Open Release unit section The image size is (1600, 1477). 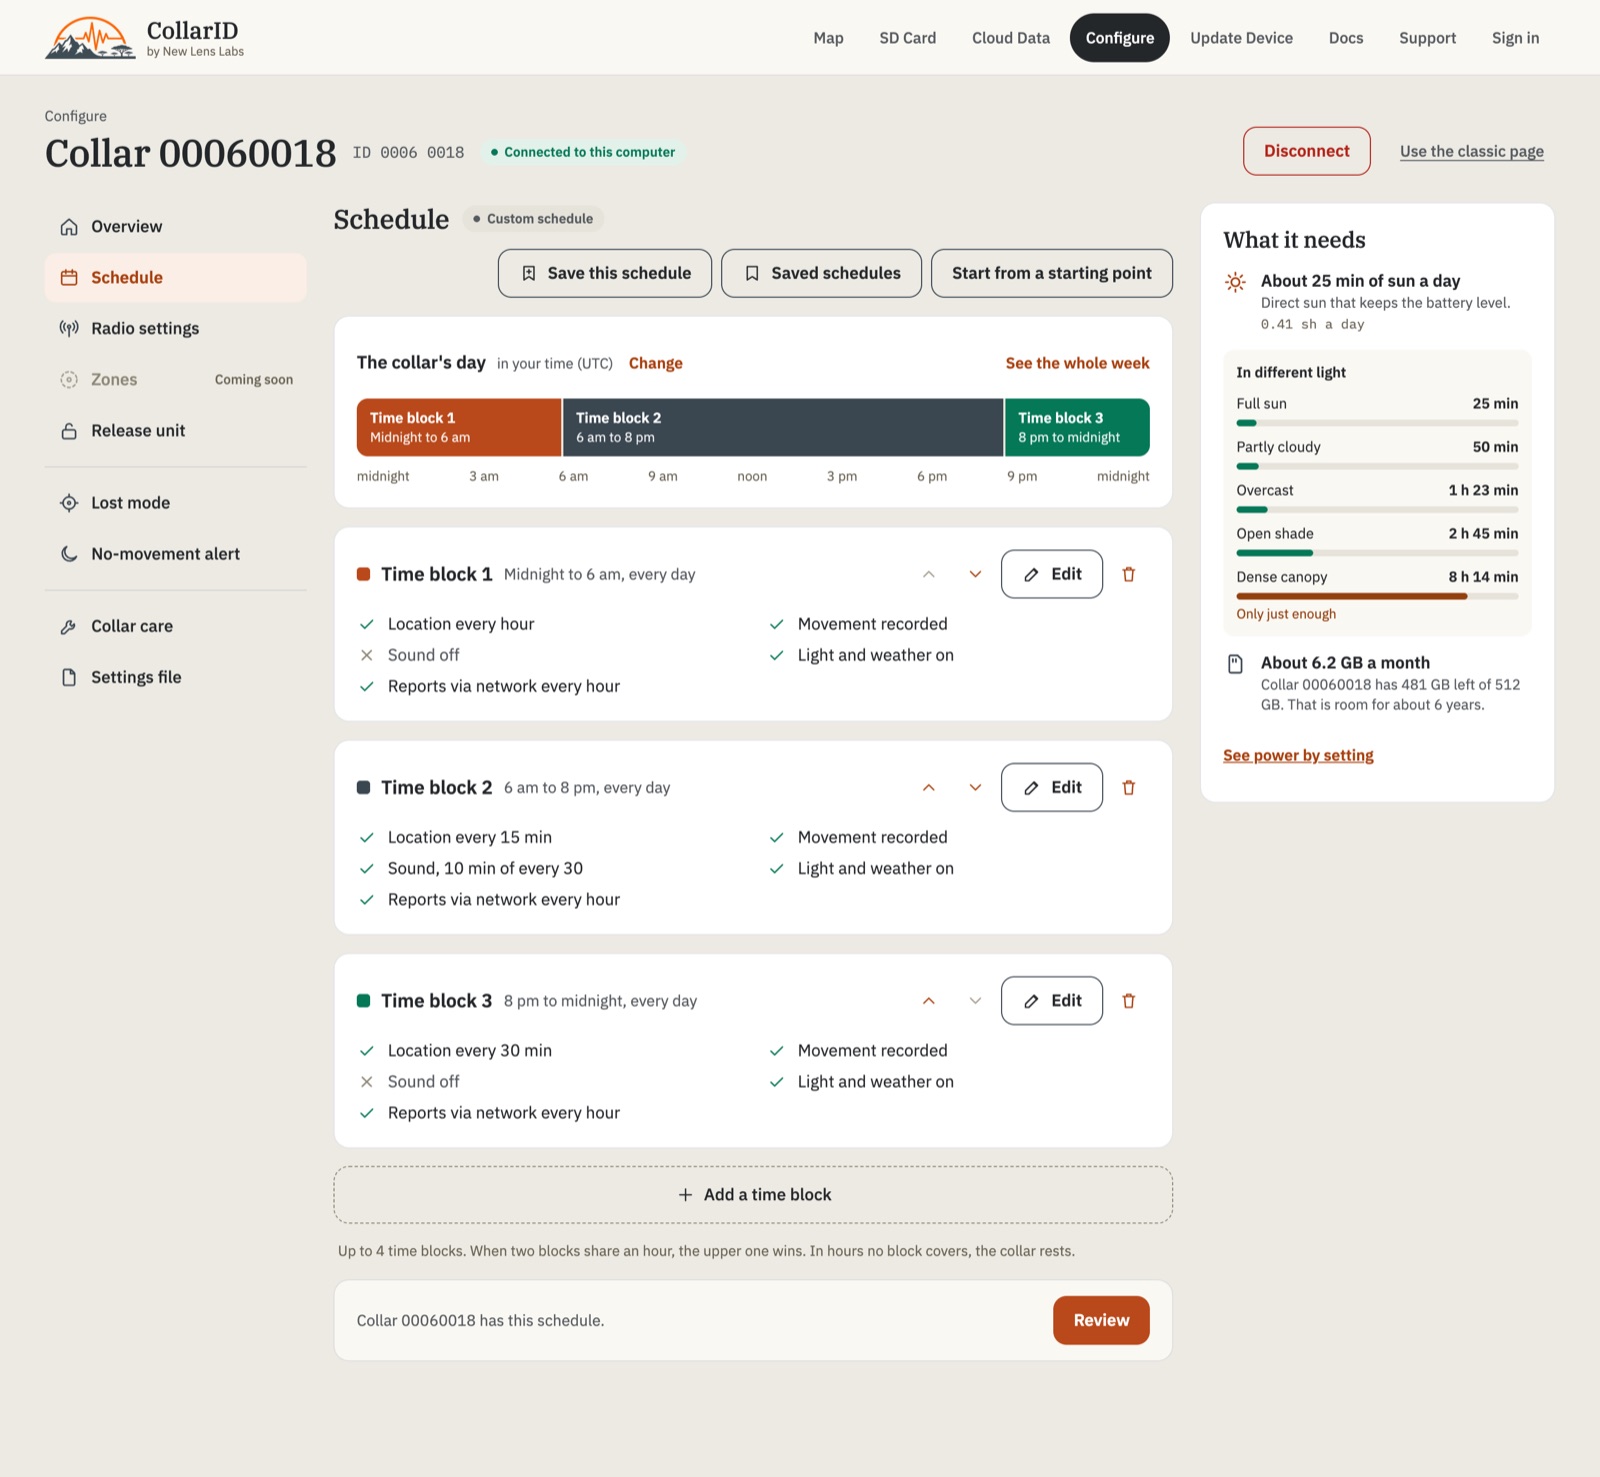(175, 430)
